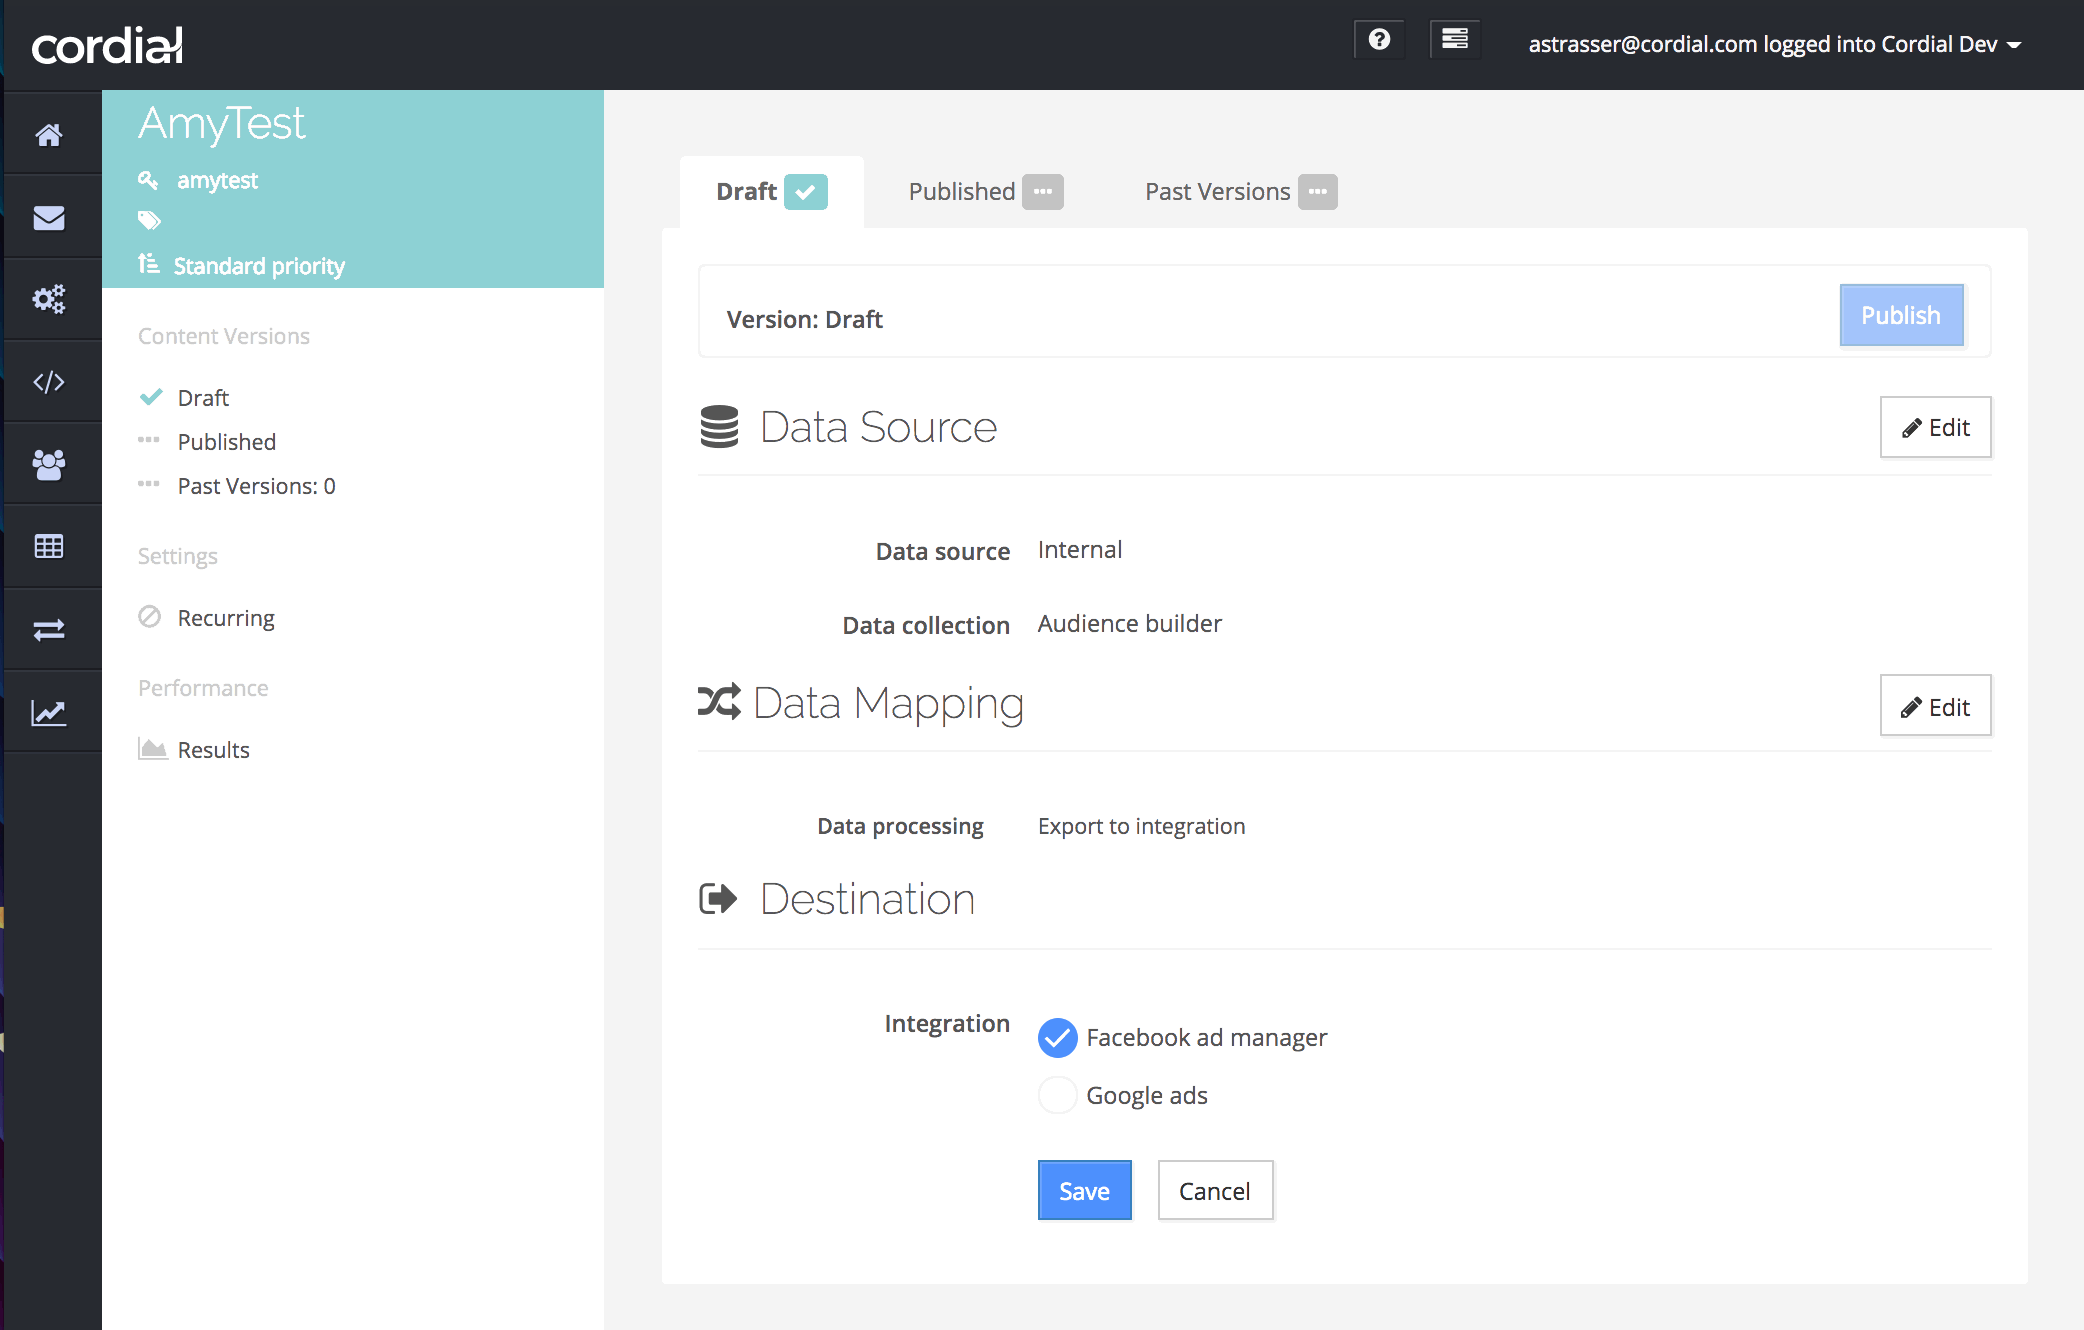Cancel the destination changes
The width and height of the screenshot is (2084, 1330).
tap(1215, 1190)
